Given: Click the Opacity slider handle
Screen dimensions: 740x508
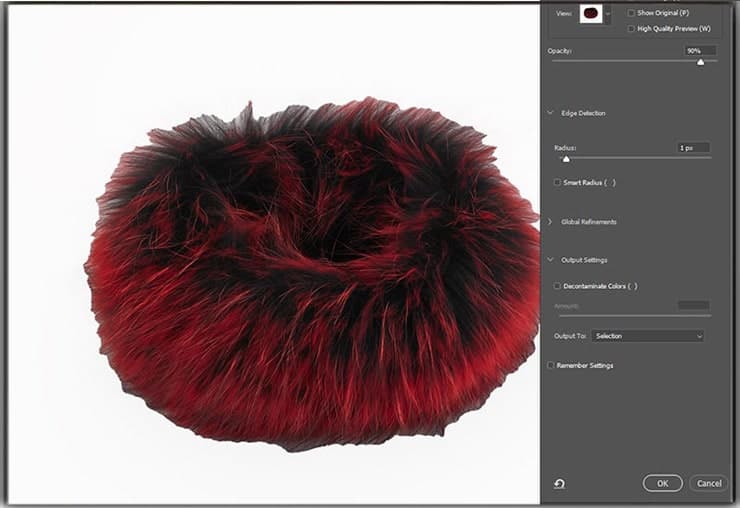Looking at the screenshot, I should coord(700,62).
